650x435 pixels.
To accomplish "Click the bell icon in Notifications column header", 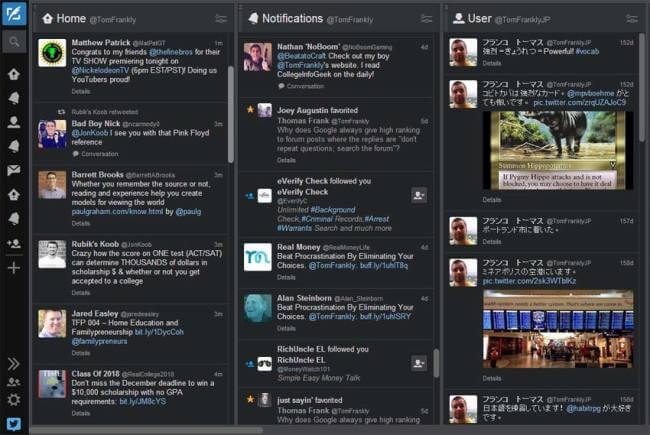I will [x=253, y=18].
